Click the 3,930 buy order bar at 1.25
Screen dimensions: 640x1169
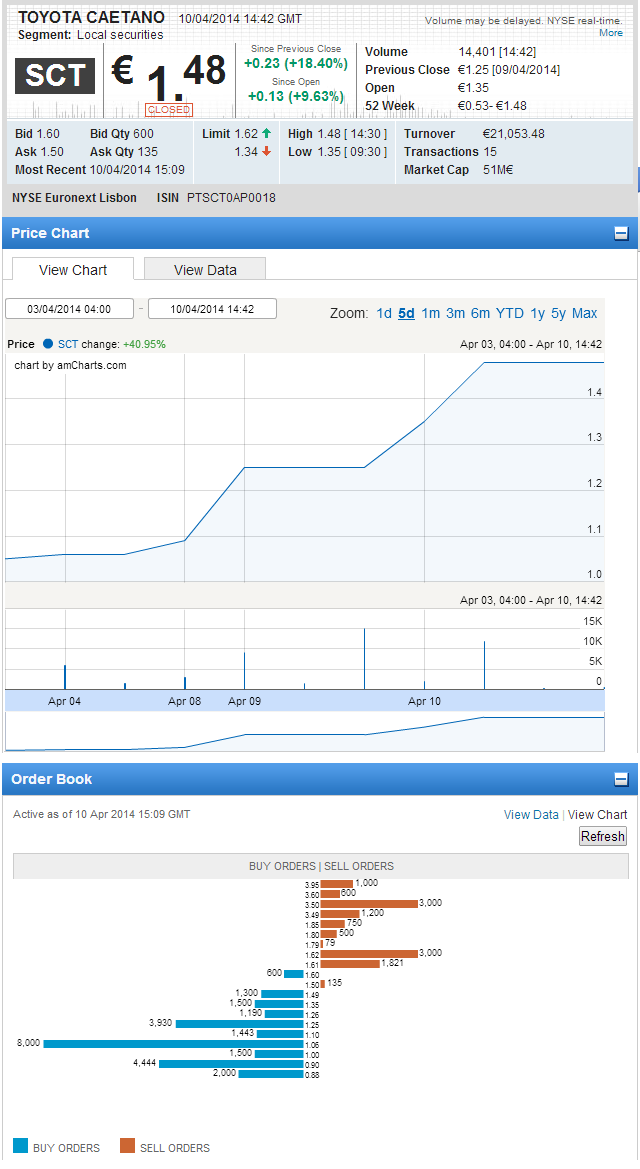(239, 1024)
